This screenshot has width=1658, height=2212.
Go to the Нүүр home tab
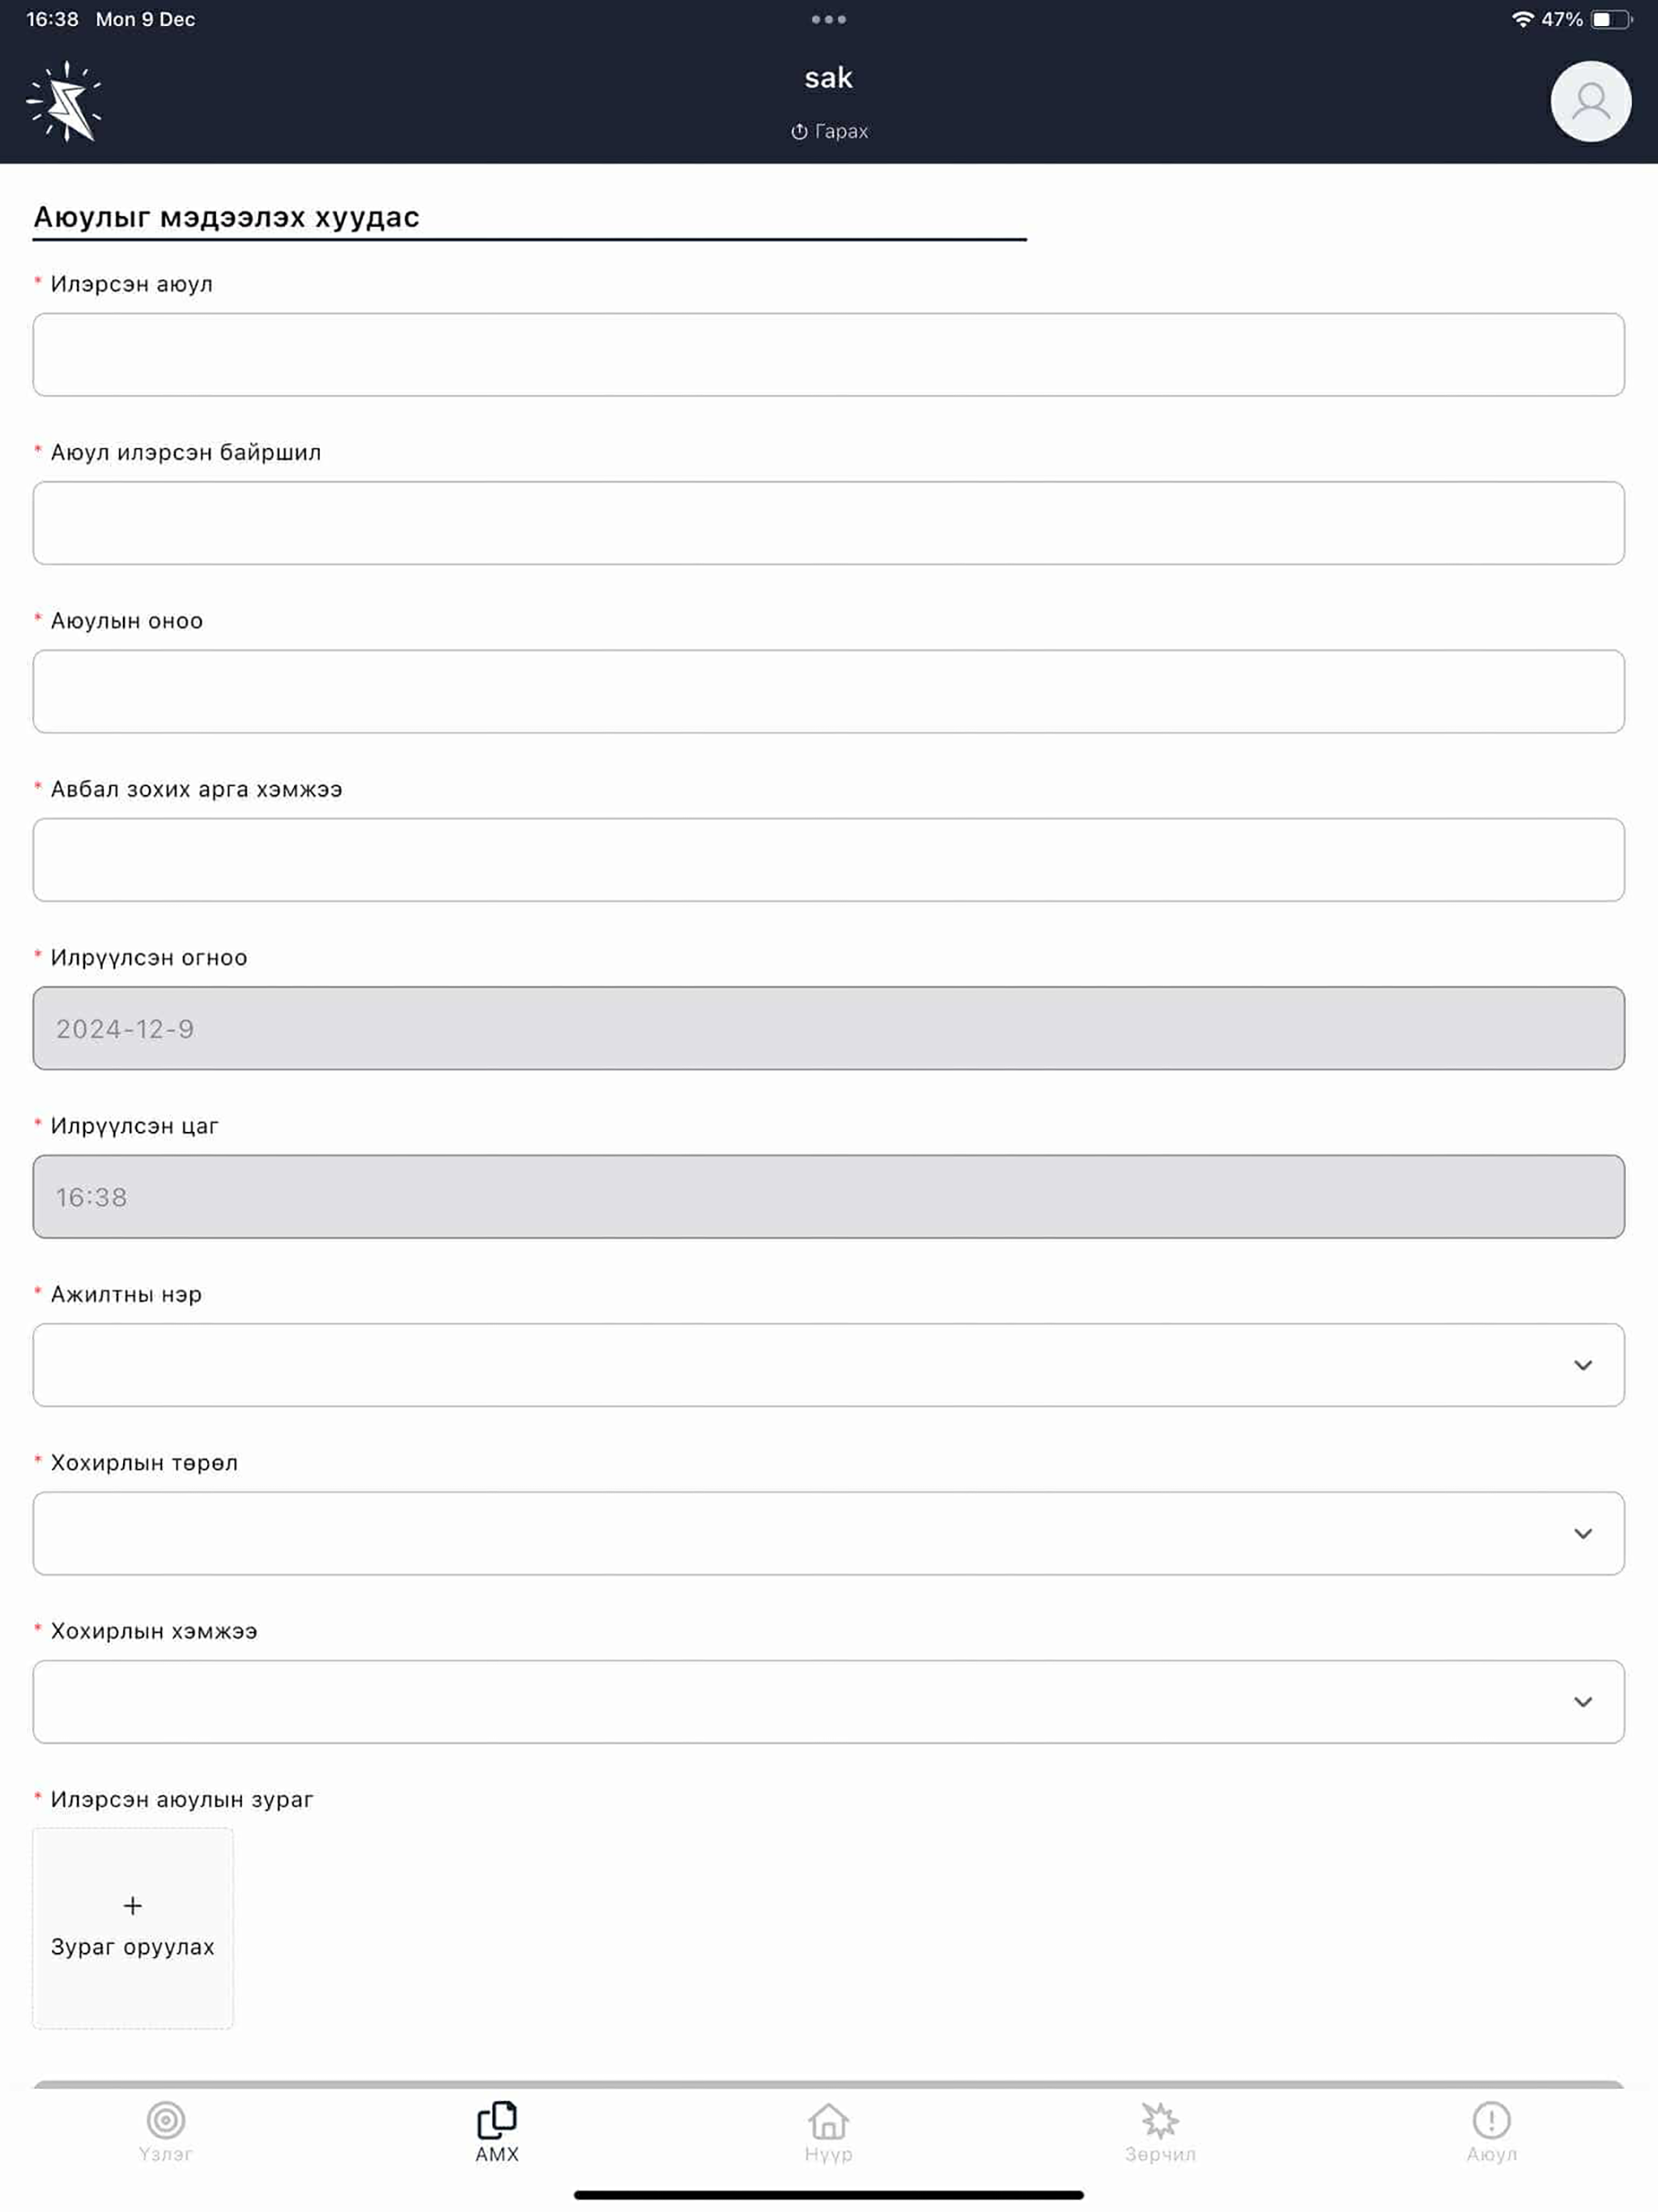tap(828, 2133)
